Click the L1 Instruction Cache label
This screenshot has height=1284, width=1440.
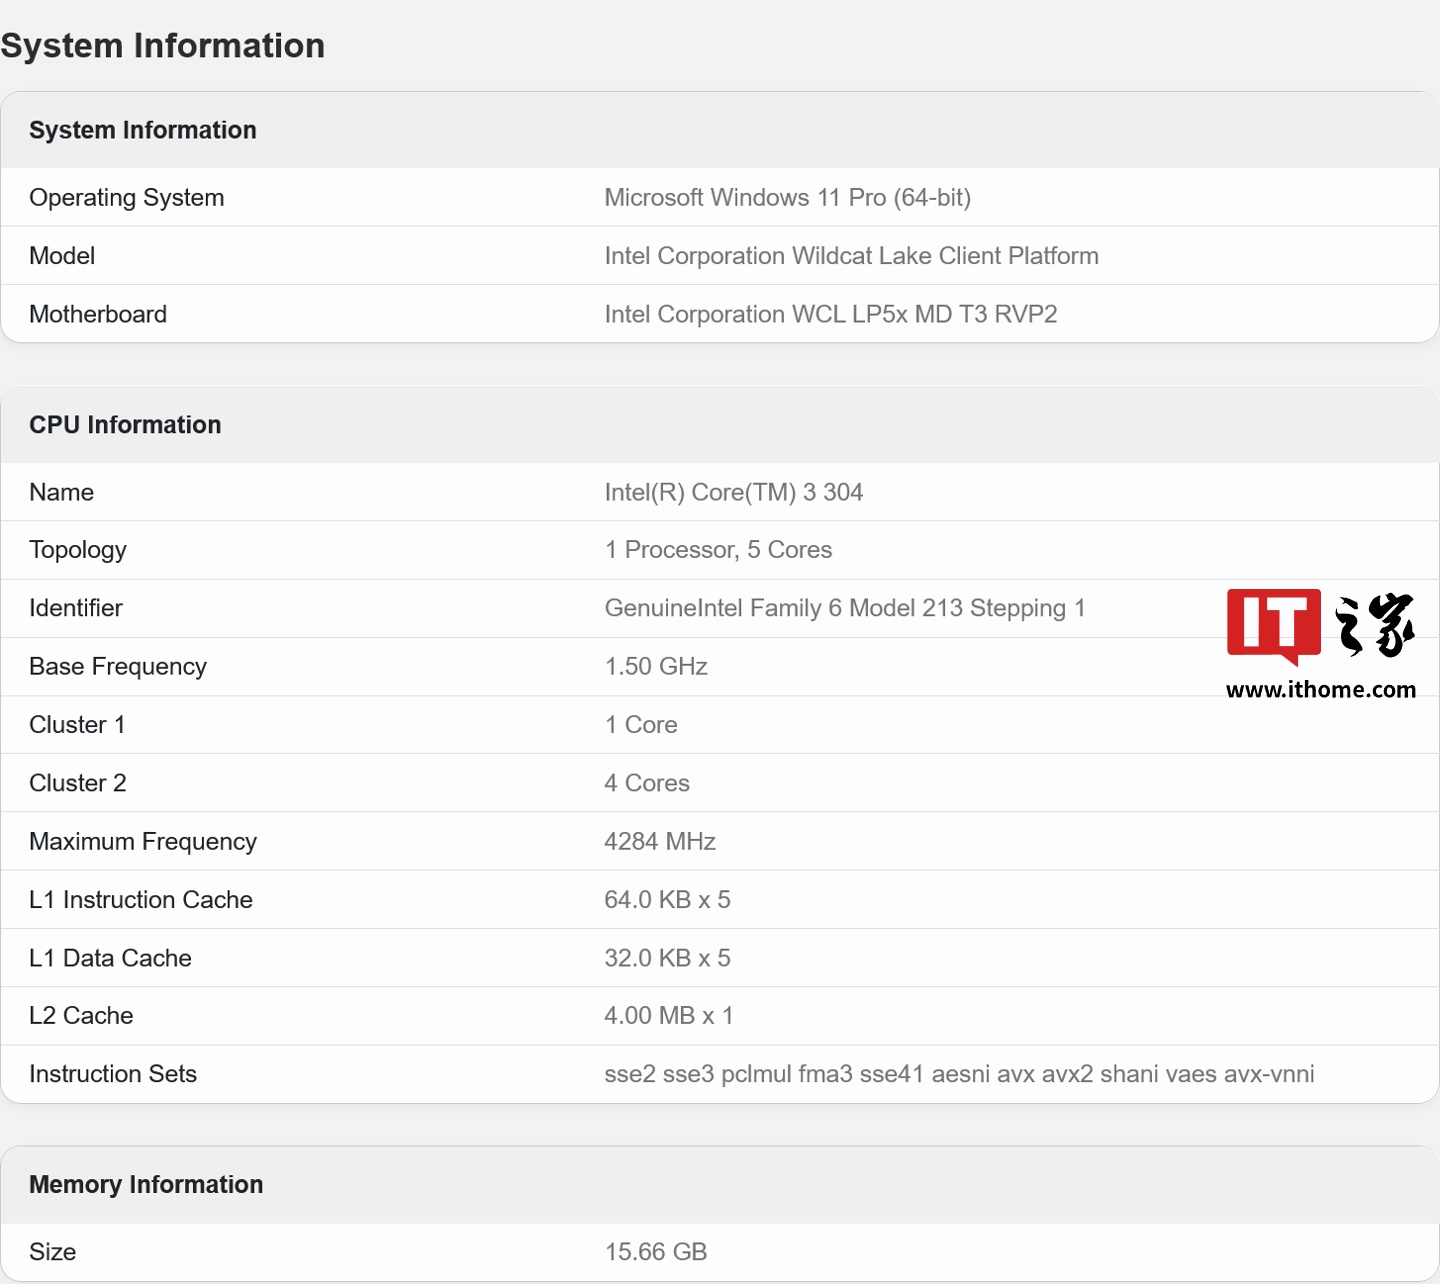[x=141, y=900]
